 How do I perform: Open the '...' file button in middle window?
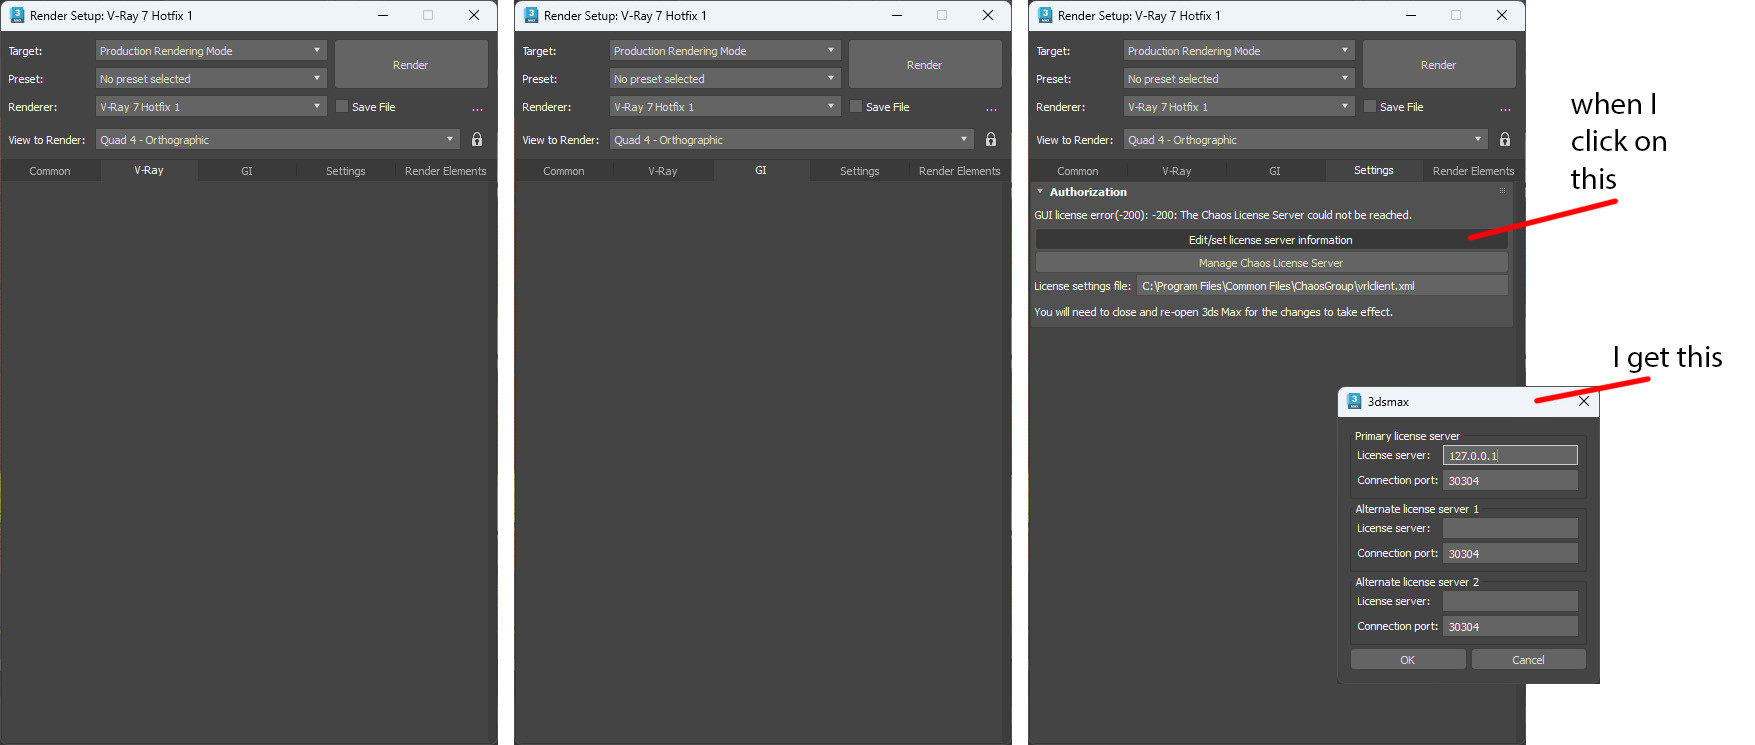point(991,108)
